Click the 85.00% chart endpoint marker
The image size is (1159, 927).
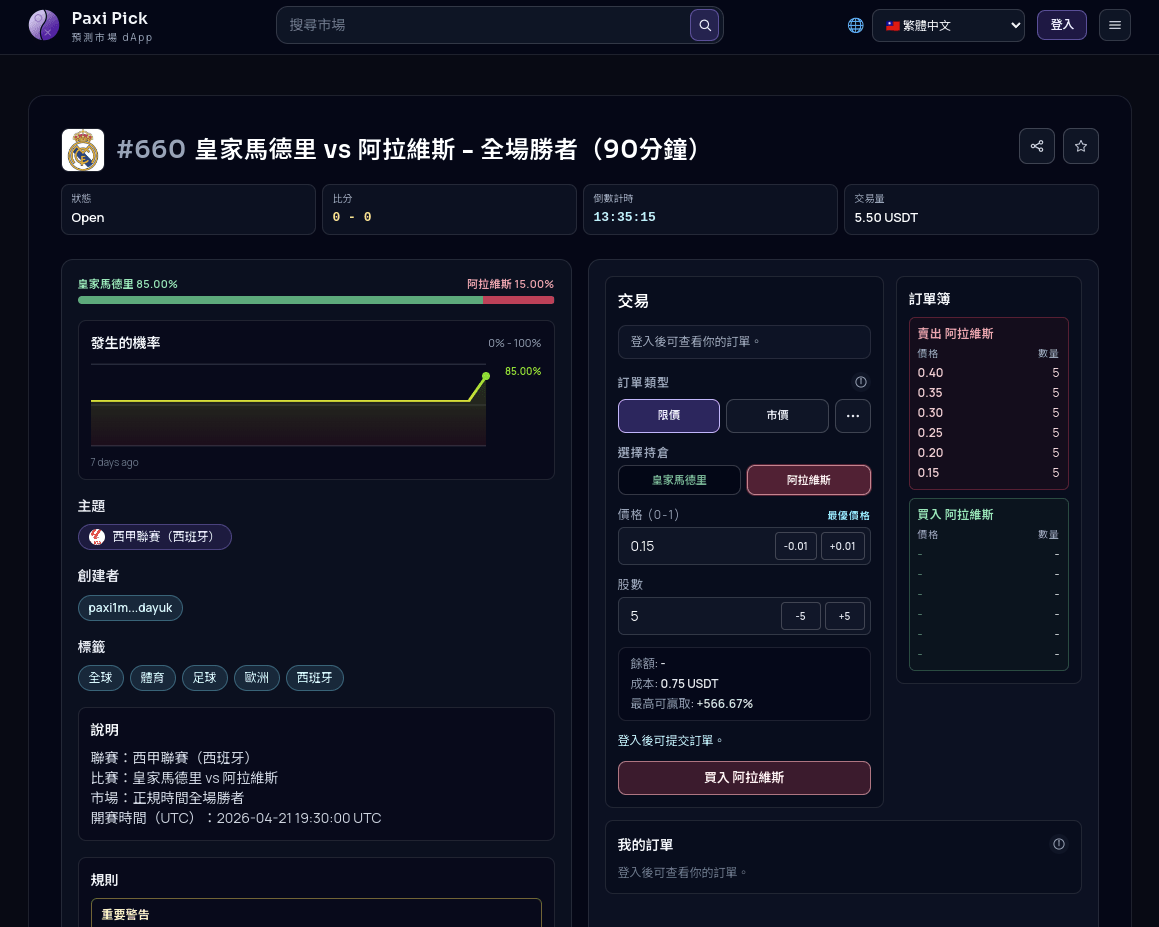coord(486,376)
